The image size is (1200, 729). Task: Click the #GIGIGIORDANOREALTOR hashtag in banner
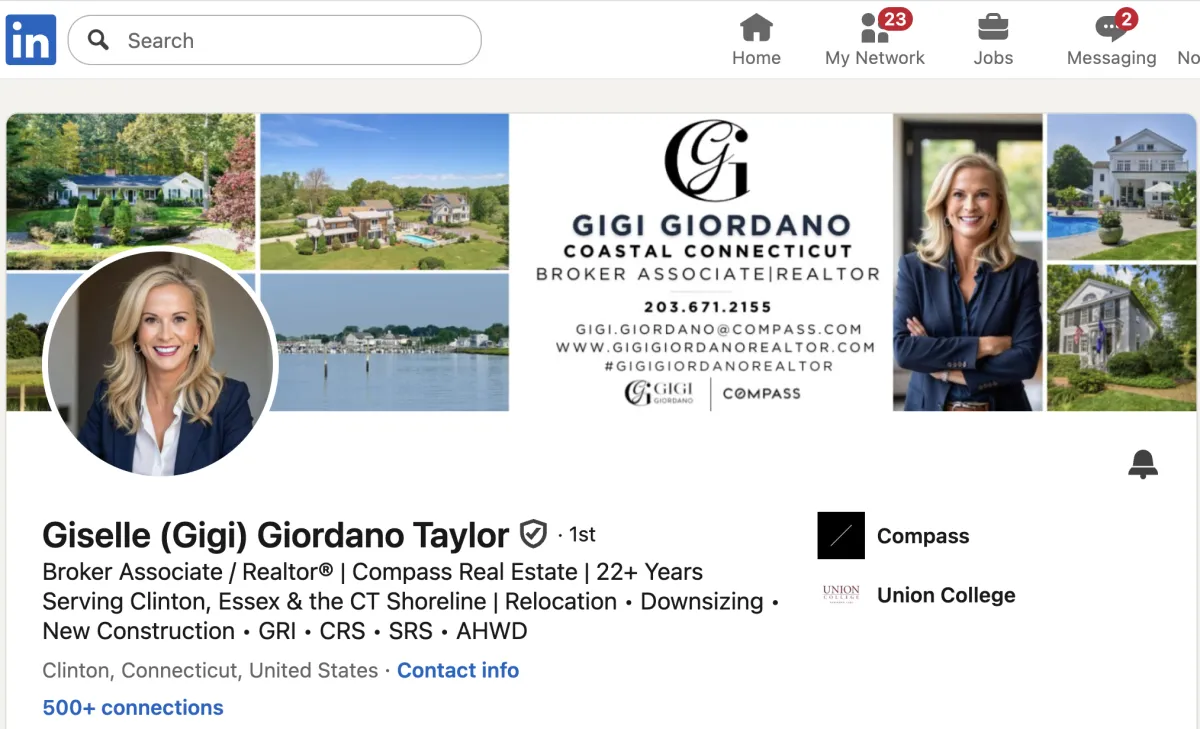pos(717,366)
